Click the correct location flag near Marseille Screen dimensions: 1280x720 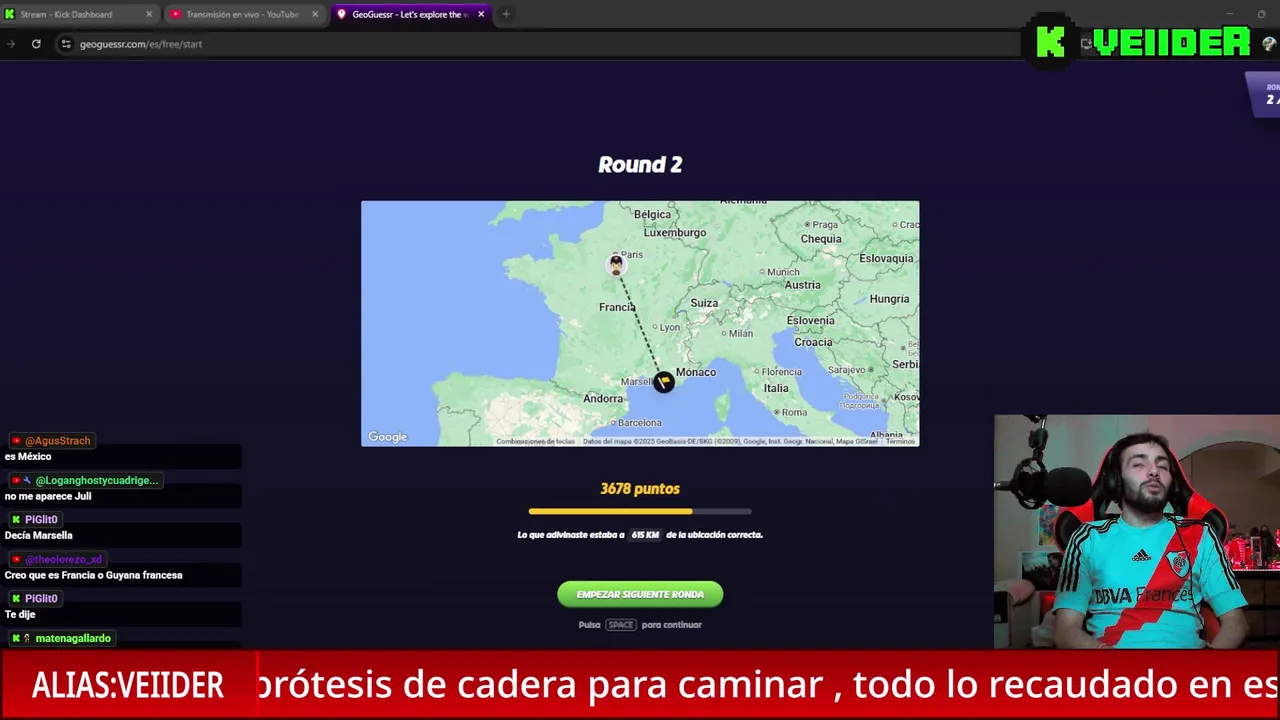pos(664,382)
